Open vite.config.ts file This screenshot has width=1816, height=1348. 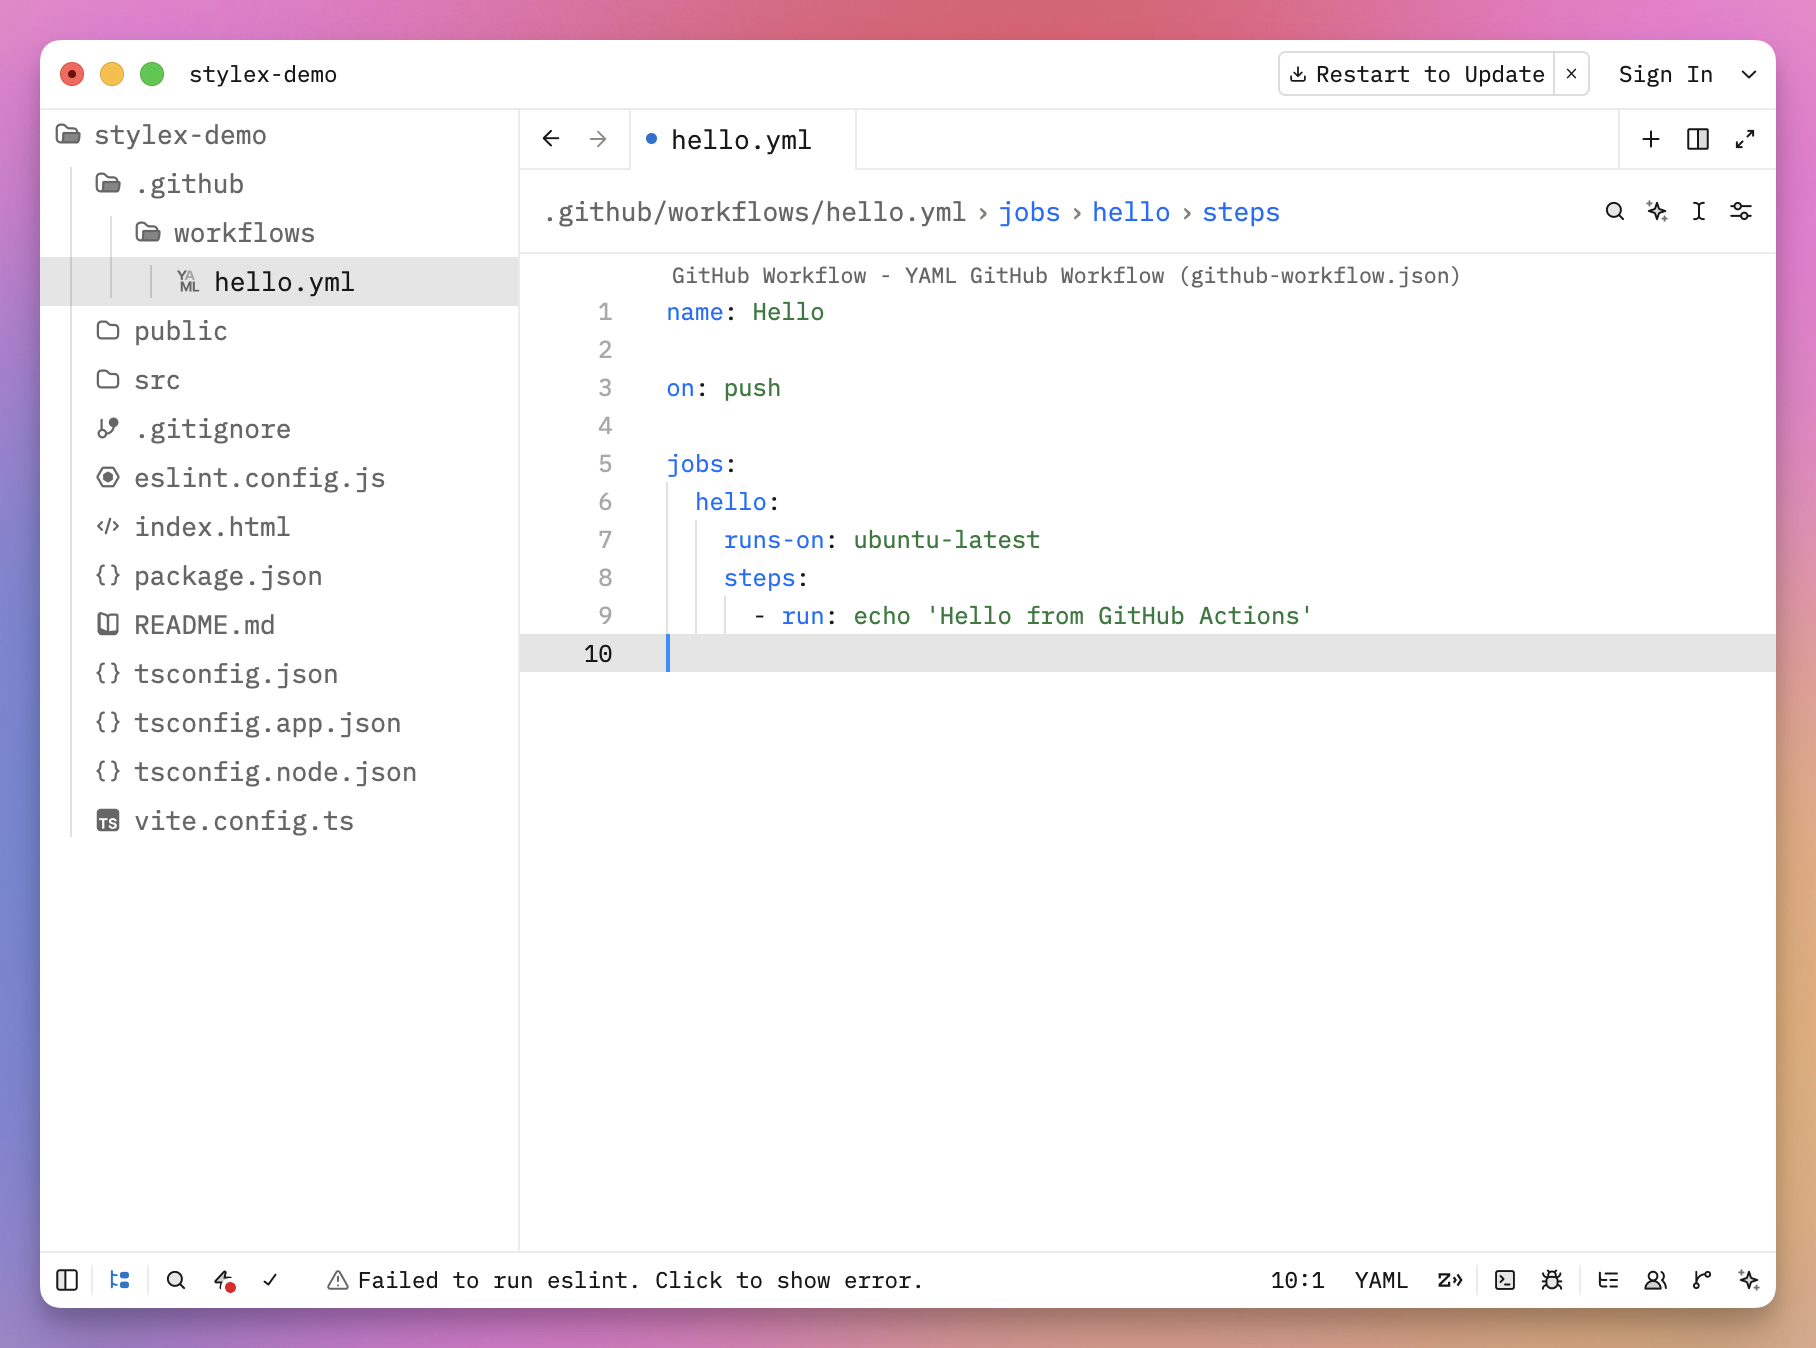[280, 821]
